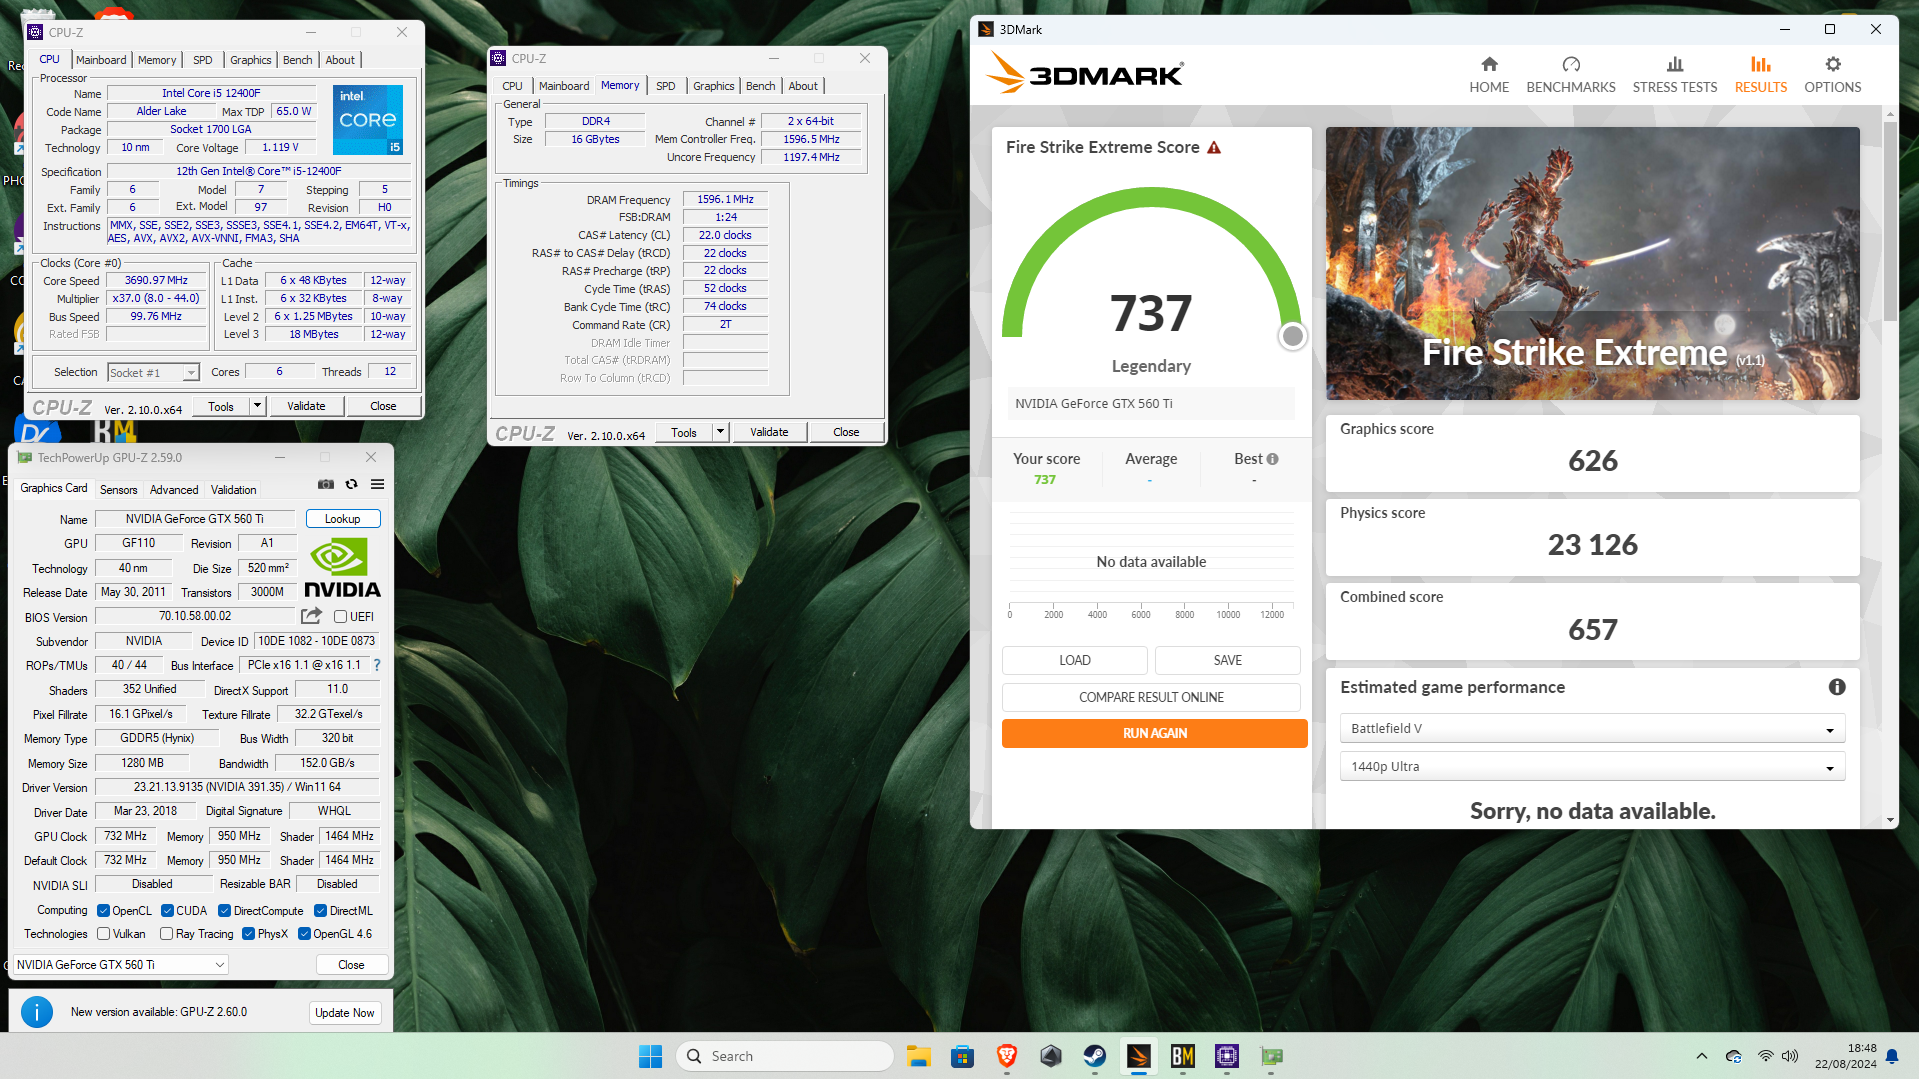
Task: Toggle PhysX checkbox
Action: tap(248, 934)
